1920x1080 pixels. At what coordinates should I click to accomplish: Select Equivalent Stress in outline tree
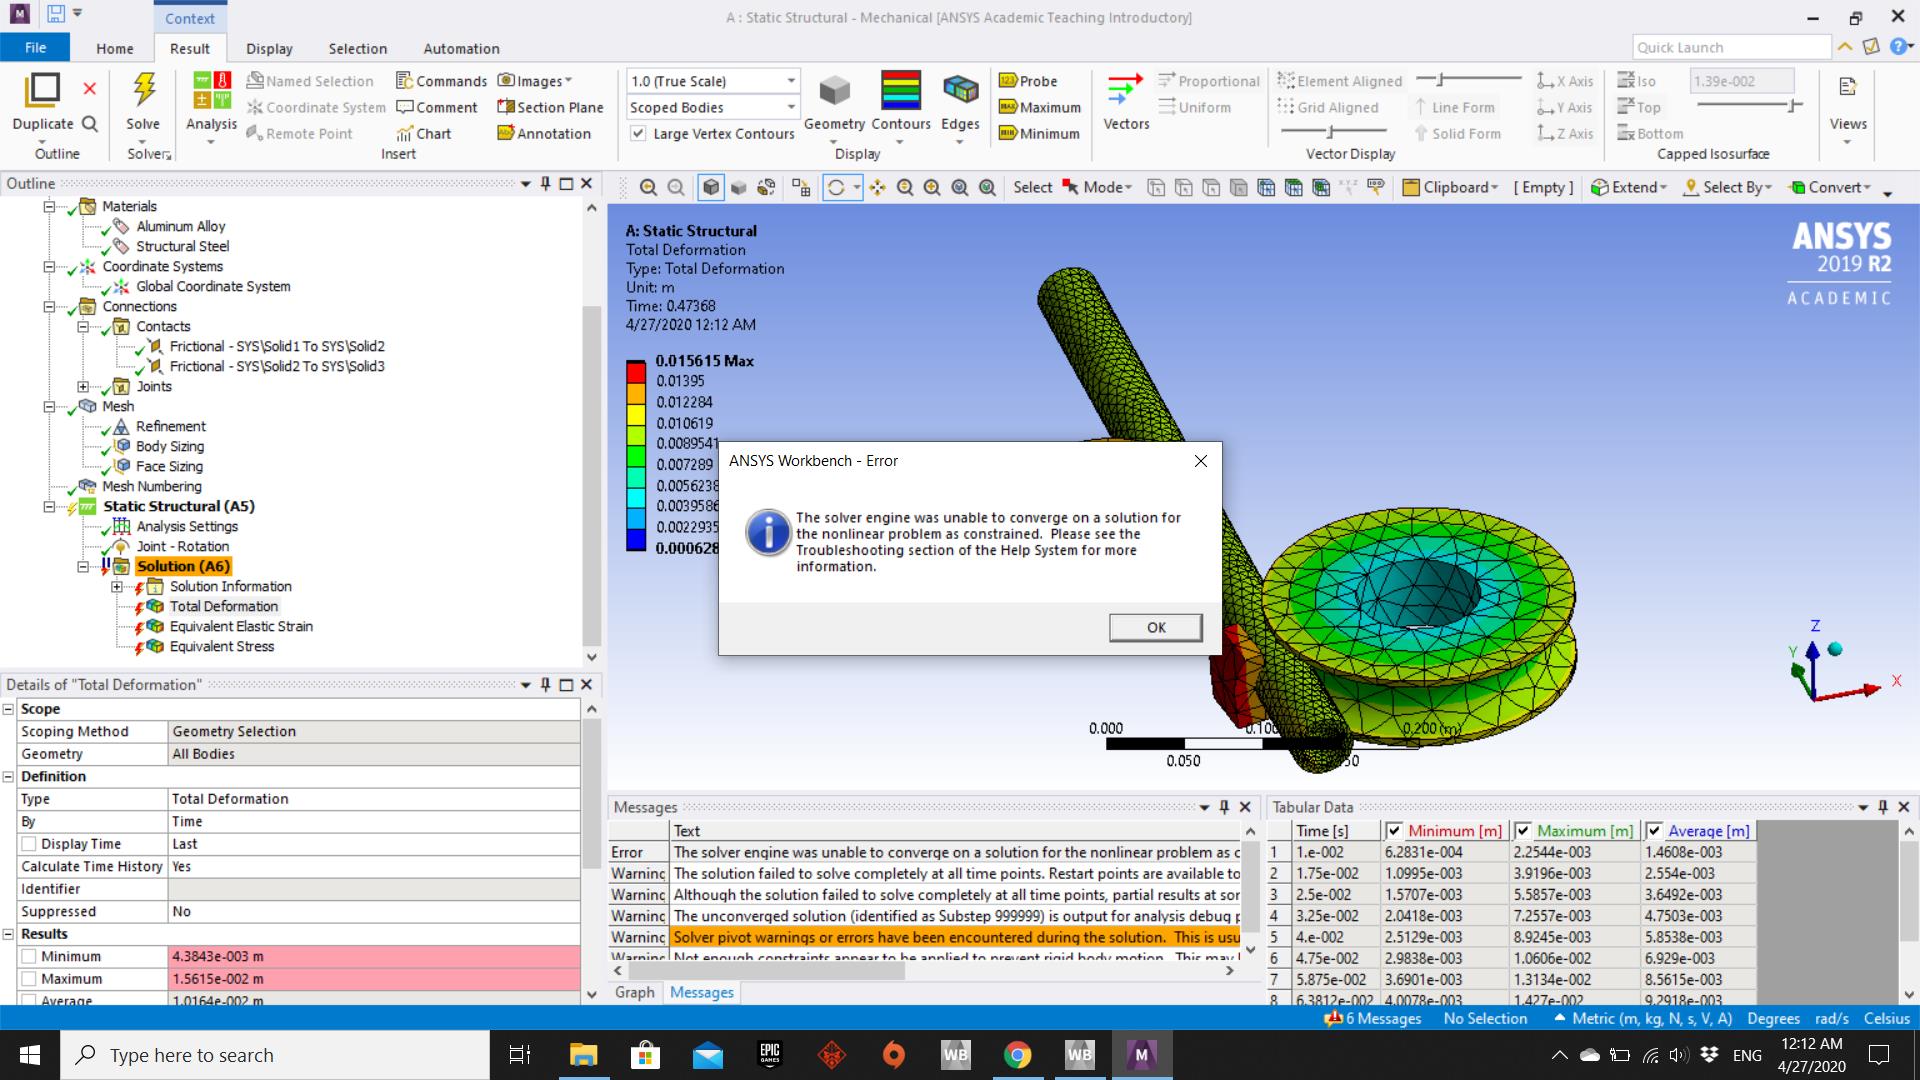tap(222, 646)
